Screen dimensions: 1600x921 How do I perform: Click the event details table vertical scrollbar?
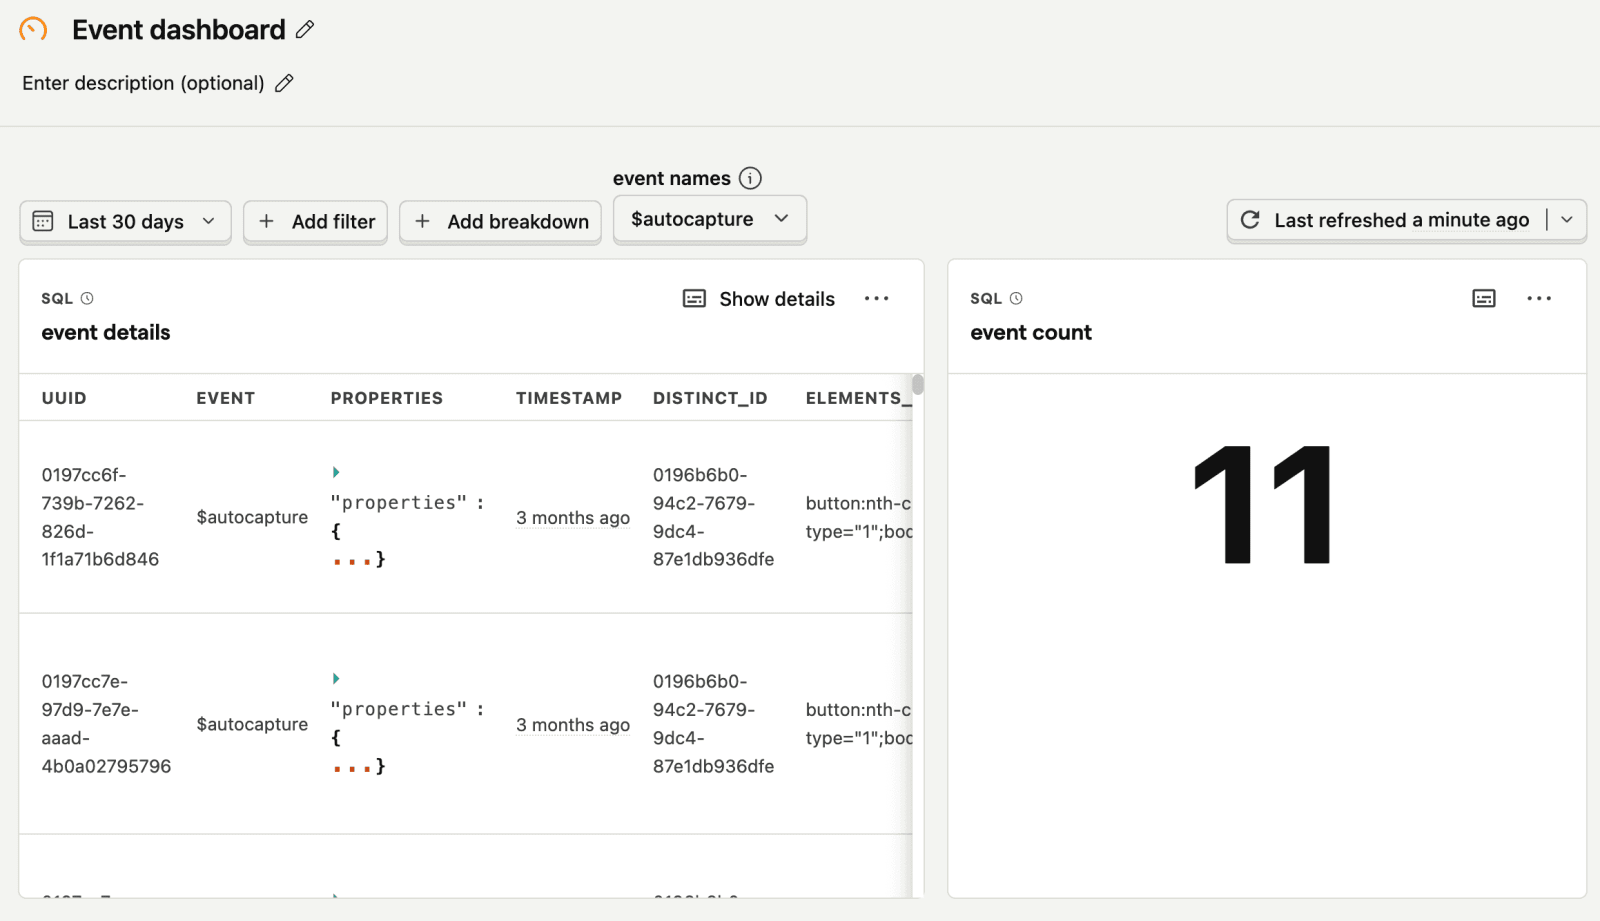[918, 385]
